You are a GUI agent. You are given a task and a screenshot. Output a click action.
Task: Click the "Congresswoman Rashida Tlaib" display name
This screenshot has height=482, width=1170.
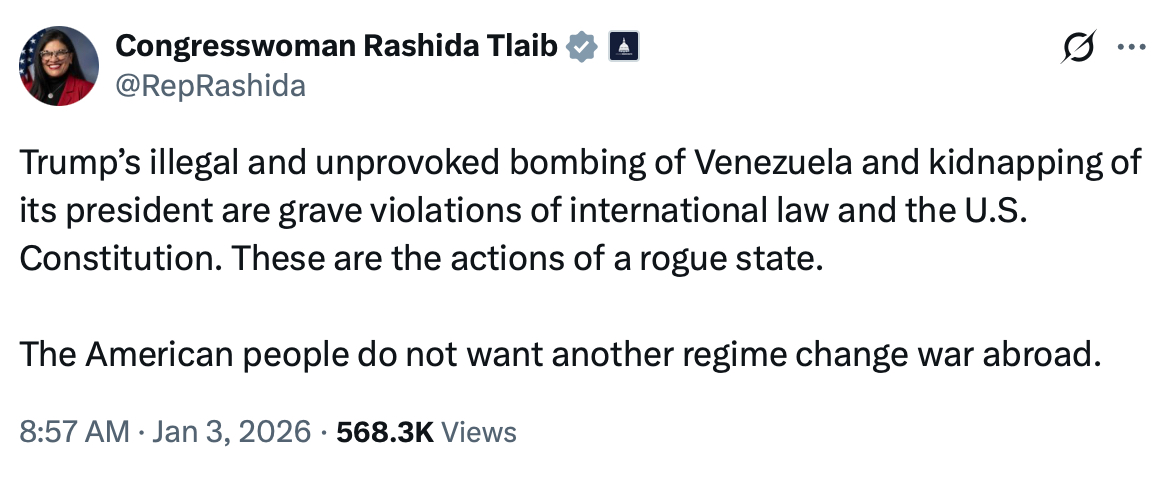tap(337, 45)
